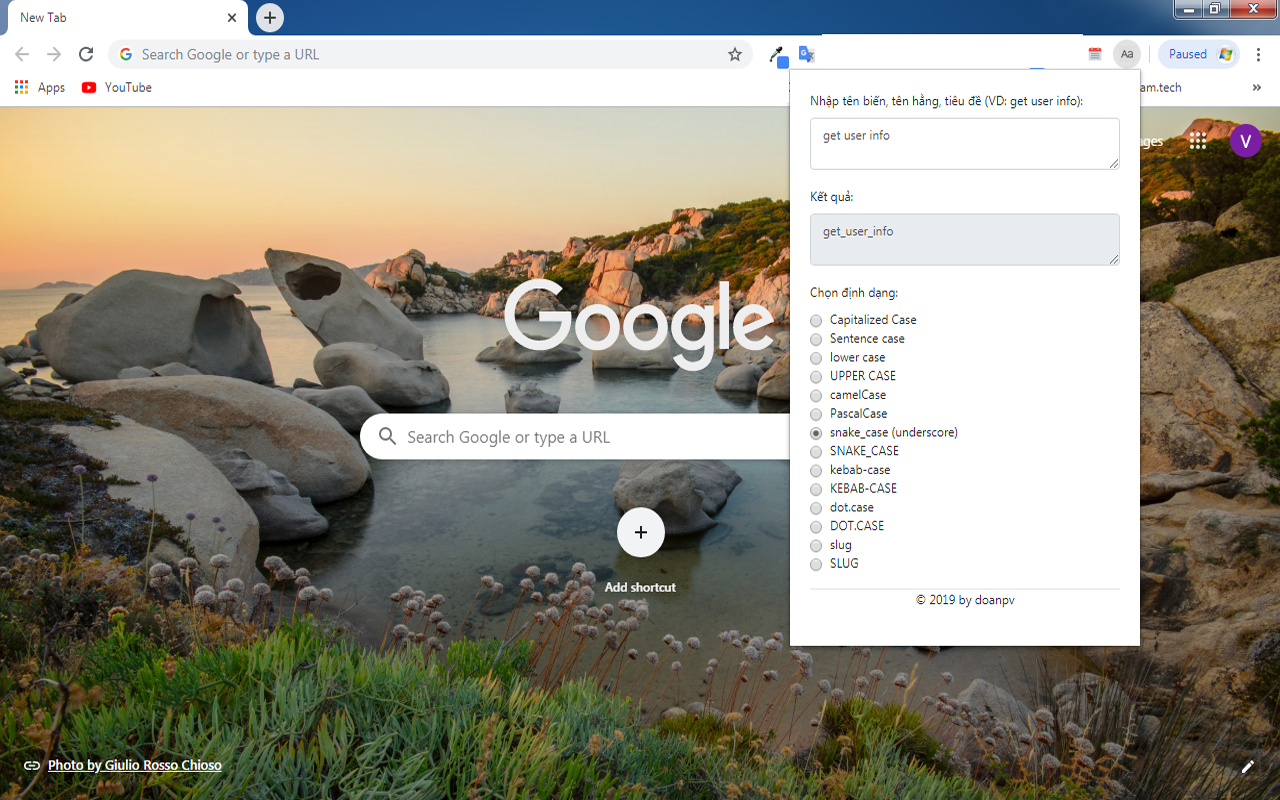
Task: Open the Chrome three-dot menu
Action: (1259, 55)
